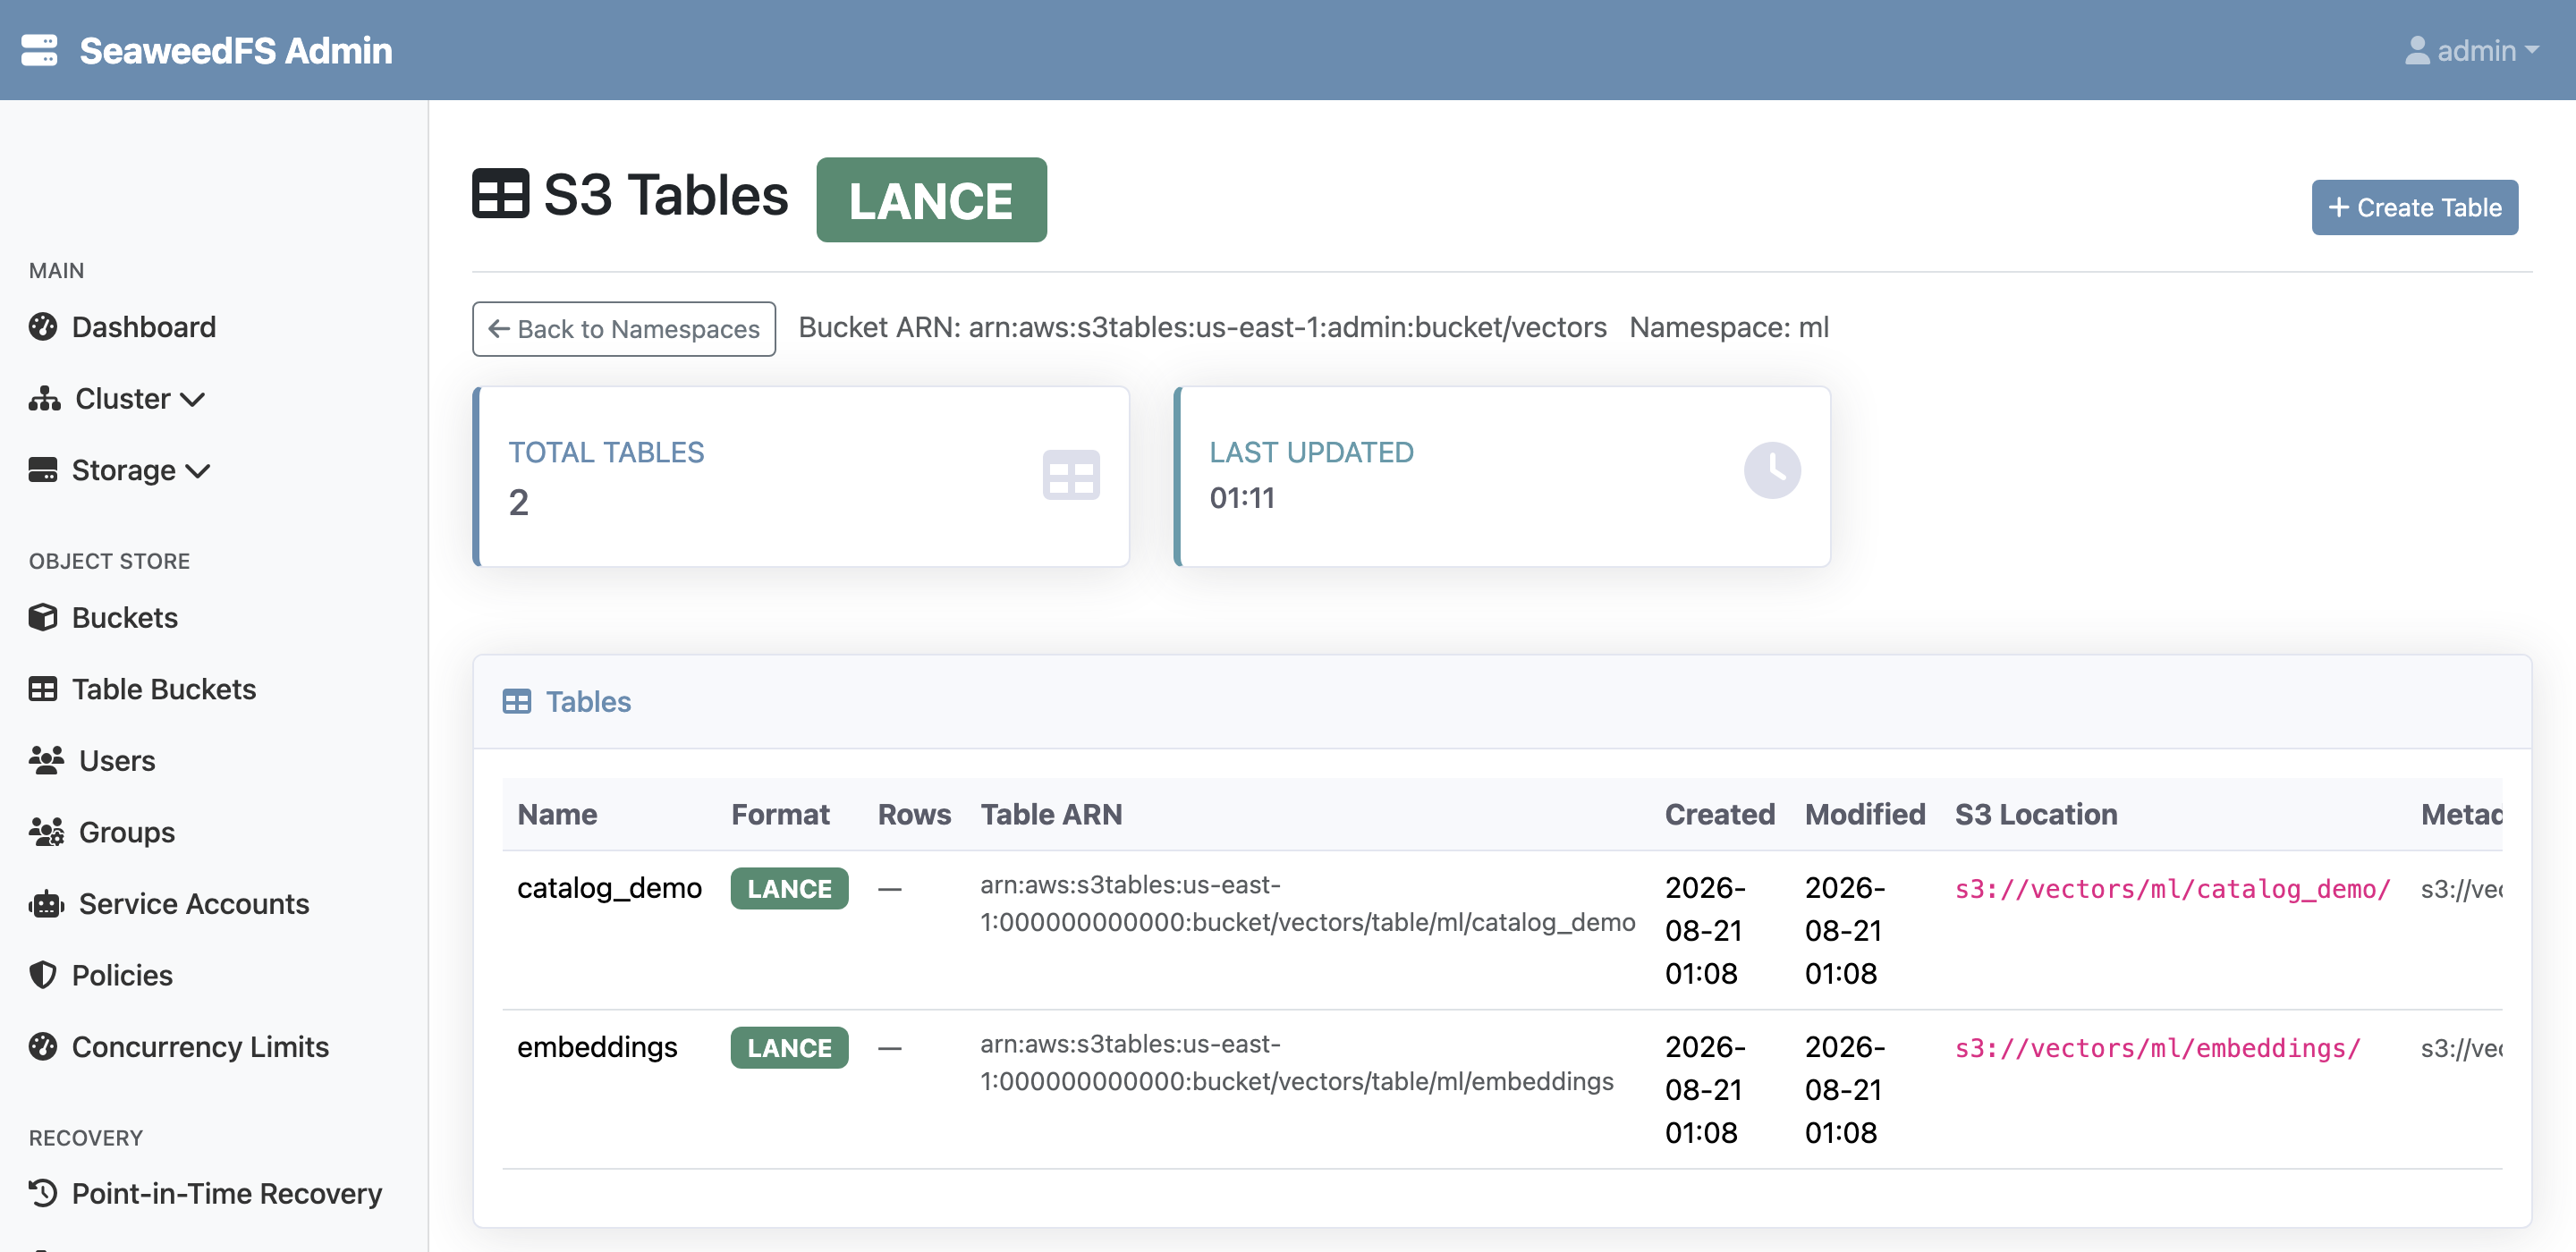Image resolution: width=2576 pixels, height=1252 pixels.
Task: Click the embeddings row Created date
Action: point(1705,1090)
